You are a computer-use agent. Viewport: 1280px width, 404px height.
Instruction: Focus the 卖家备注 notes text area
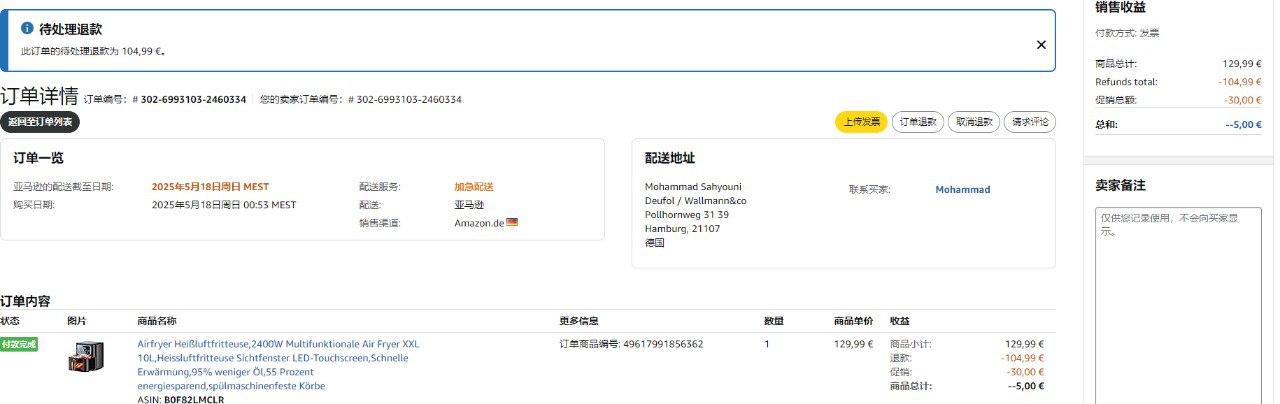[x=1176, y=300]
